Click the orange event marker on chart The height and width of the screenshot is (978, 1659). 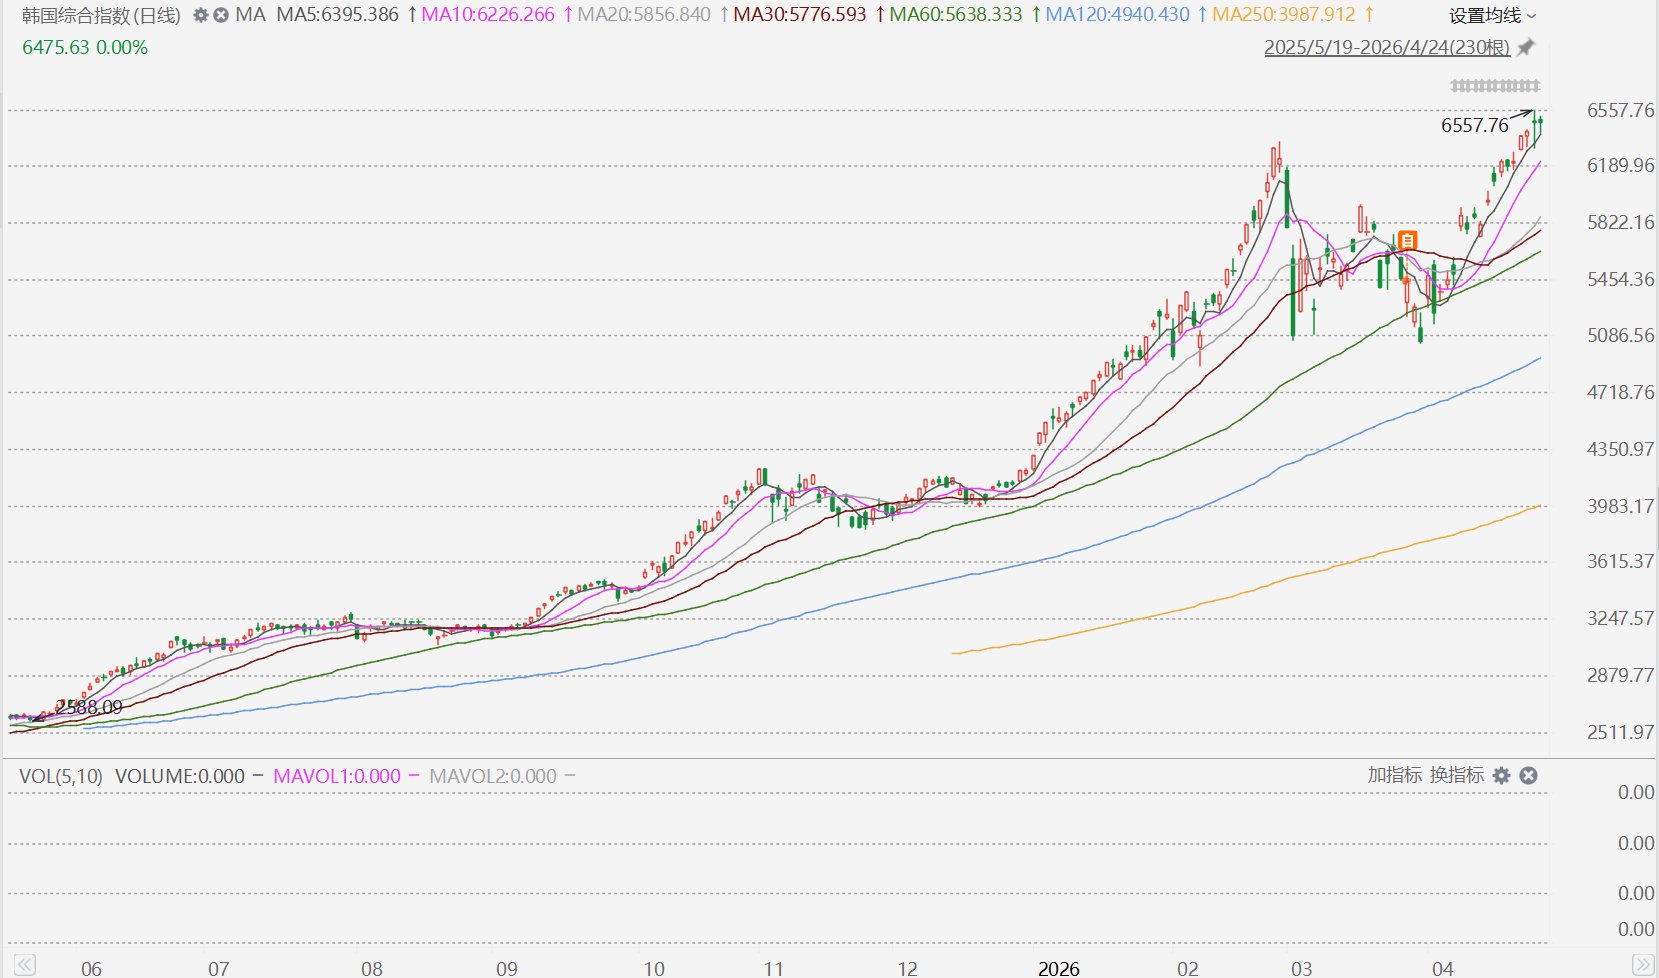click(1408, 240)
